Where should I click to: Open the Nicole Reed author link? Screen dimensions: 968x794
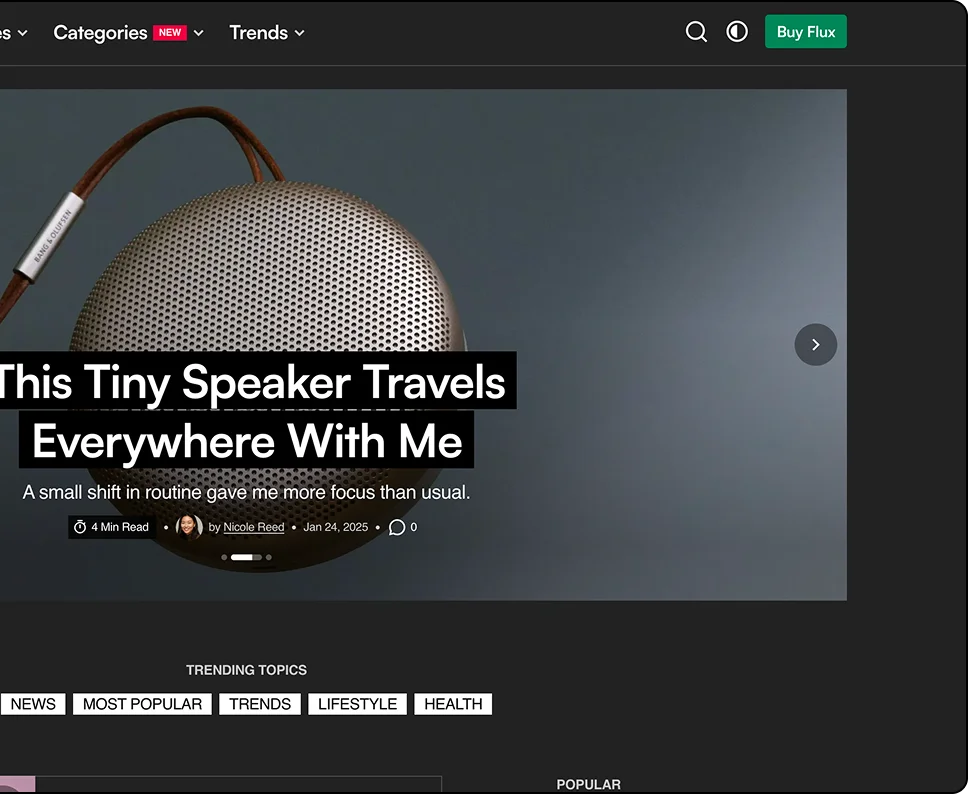[253, 527]
